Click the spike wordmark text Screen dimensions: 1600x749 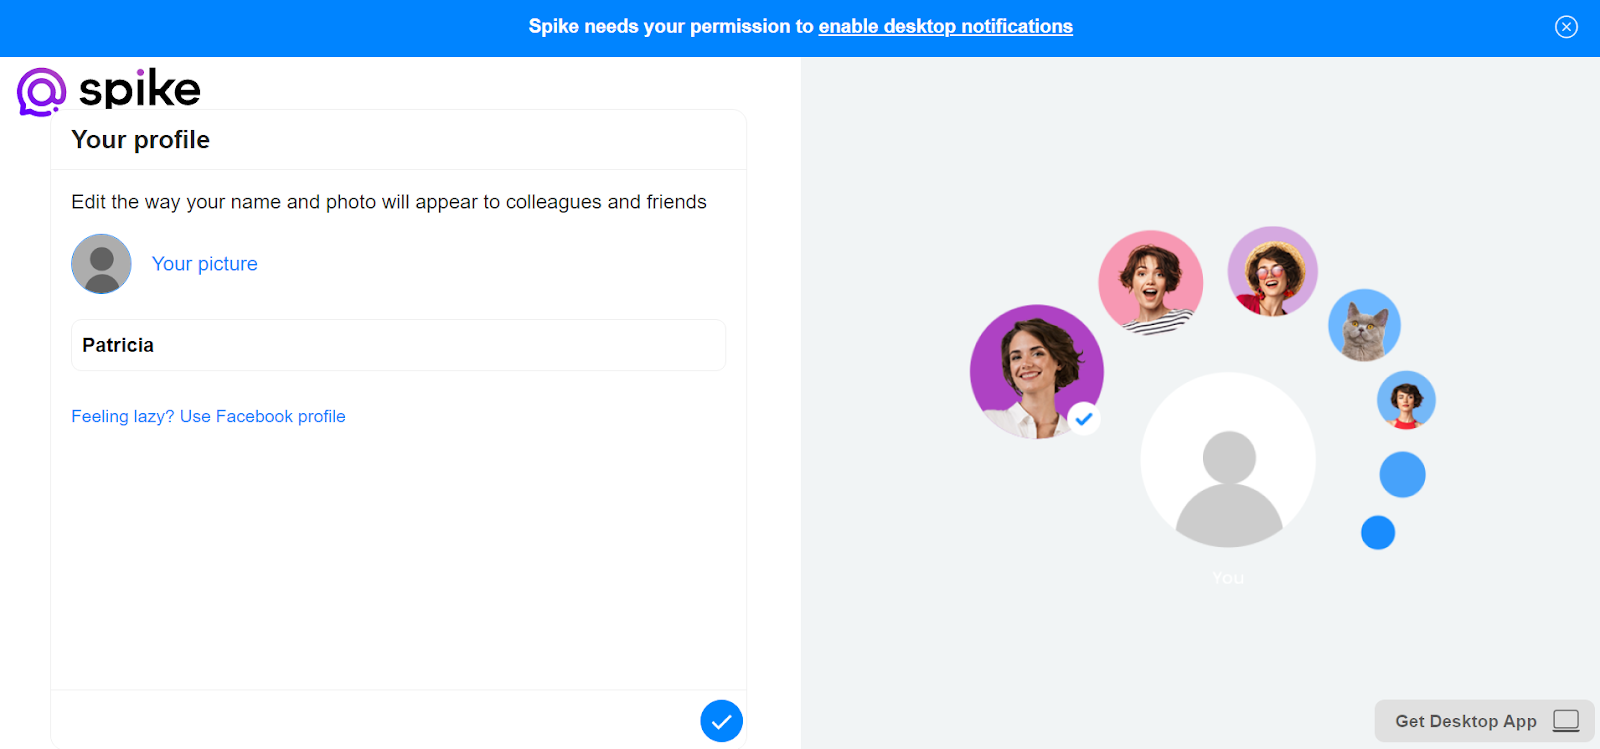coord(140,89)
